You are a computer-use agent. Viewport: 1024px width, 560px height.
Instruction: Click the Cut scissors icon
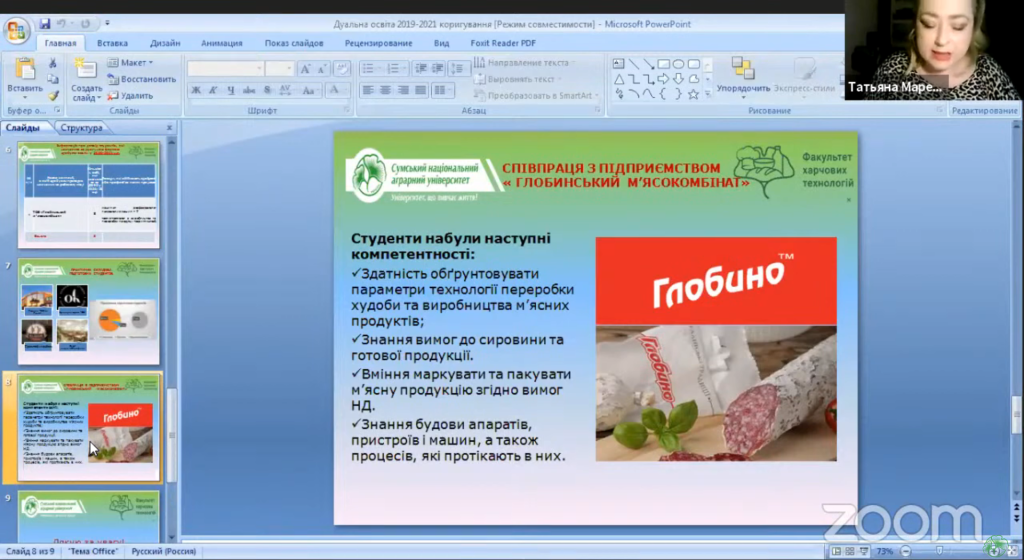tap(53, 63)
